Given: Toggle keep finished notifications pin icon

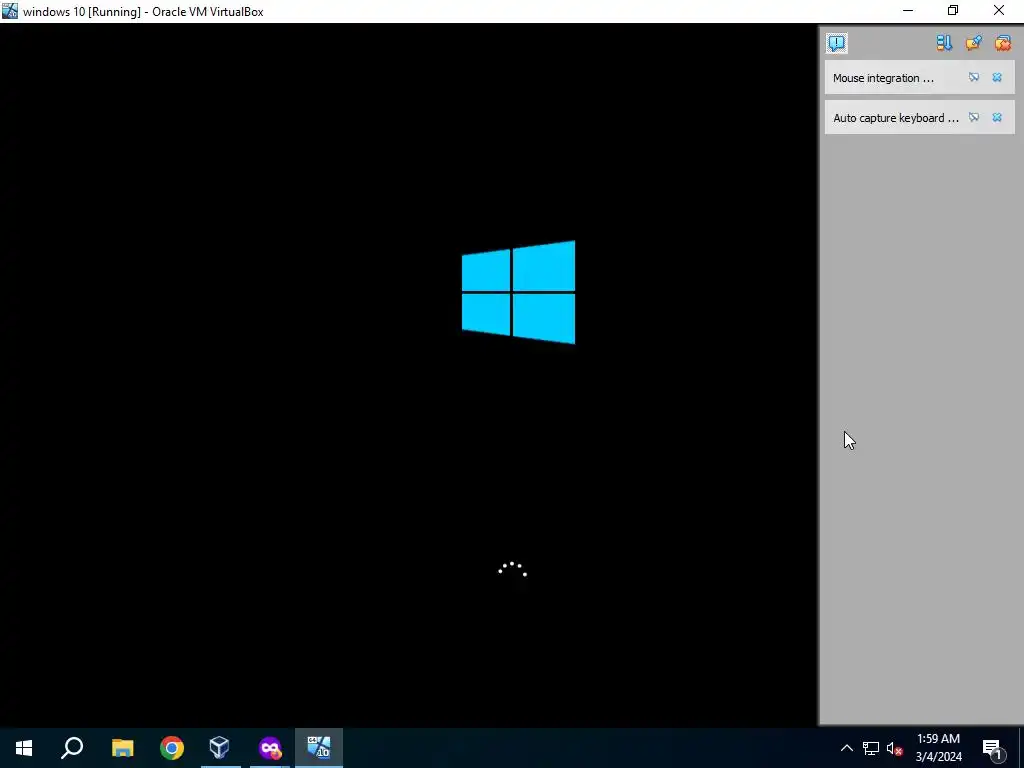Looking at the screenshot, I should (x=973, y=43).
